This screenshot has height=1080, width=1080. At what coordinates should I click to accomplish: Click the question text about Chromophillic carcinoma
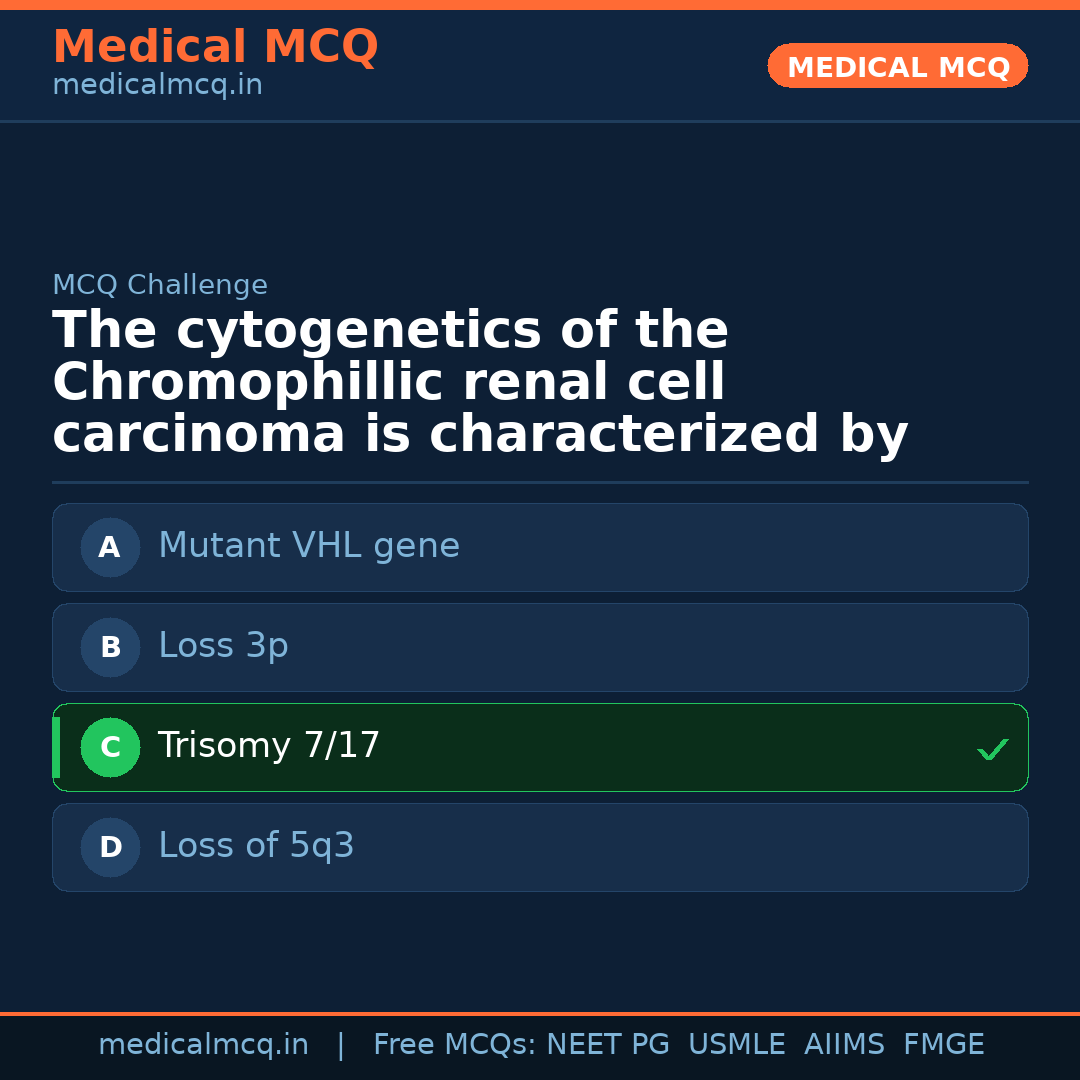tap(480, 383)
